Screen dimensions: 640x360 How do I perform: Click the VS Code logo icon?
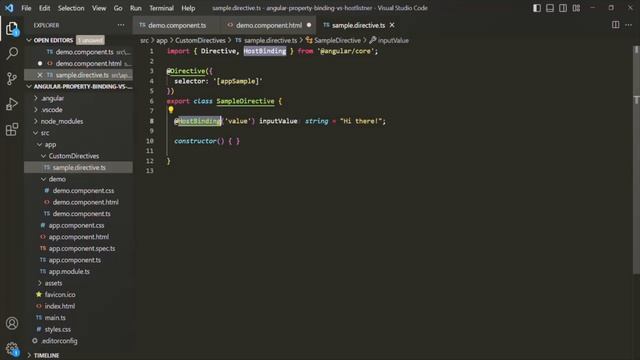9,8
